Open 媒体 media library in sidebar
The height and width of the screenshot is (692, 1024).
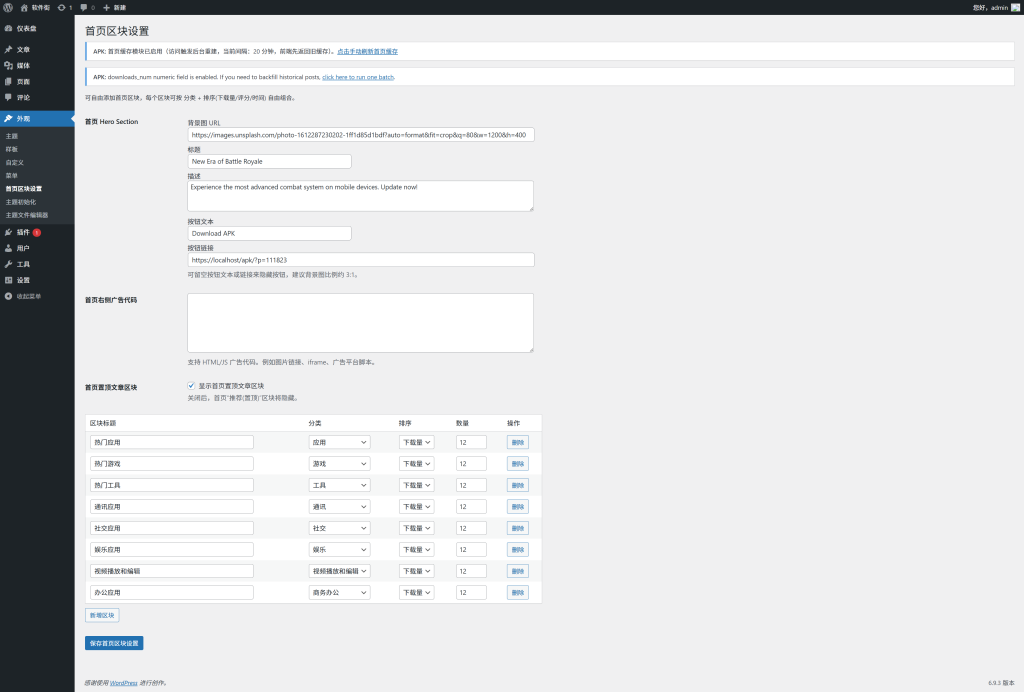(x=23, y=65)
